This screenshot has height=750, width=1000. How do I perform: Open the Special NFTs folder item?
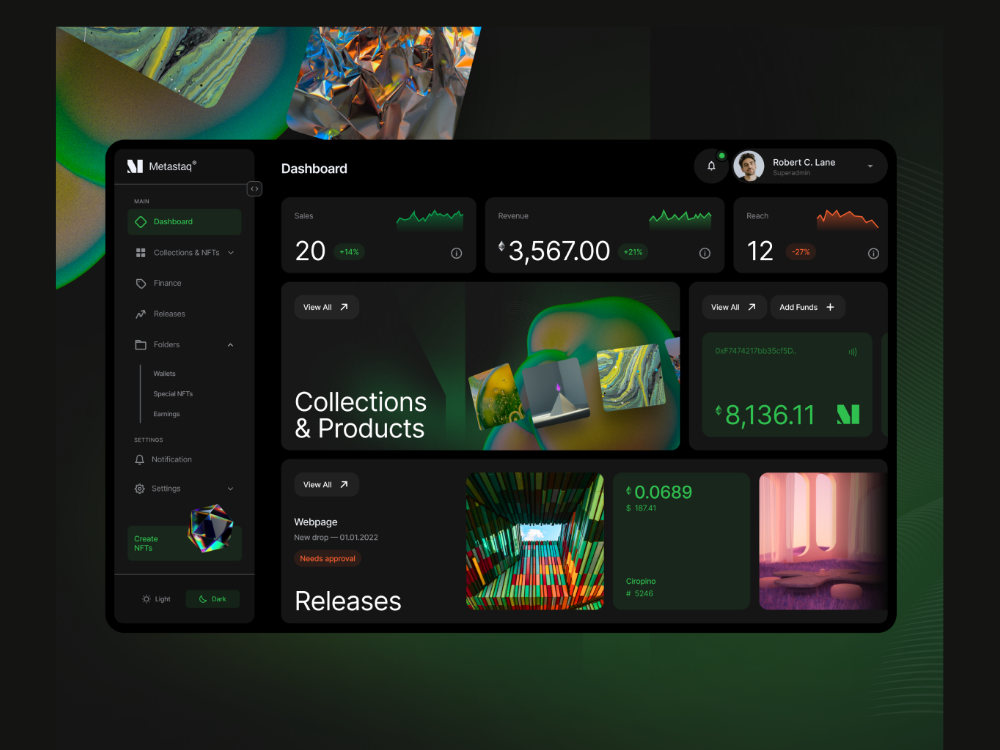point(173,394)
